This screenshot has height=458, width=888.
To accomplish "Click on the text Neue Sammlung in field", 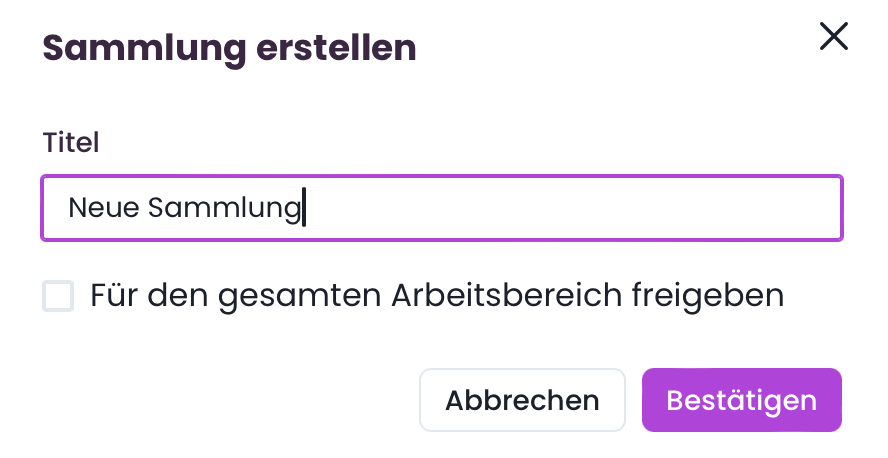I will (185, 208).
